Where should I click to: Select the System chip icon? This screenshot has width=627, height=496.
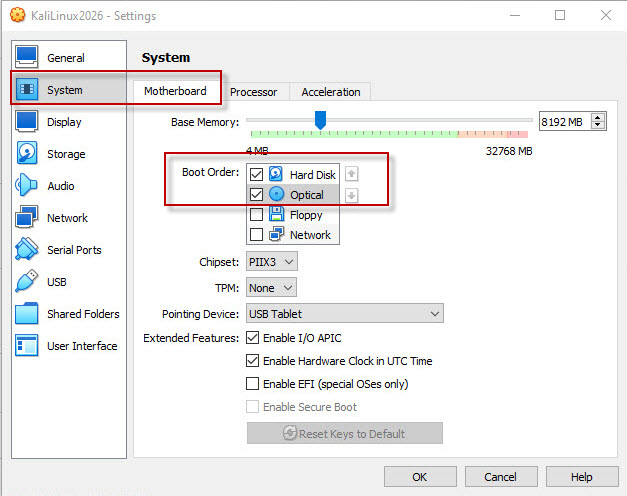coord(27,89)
